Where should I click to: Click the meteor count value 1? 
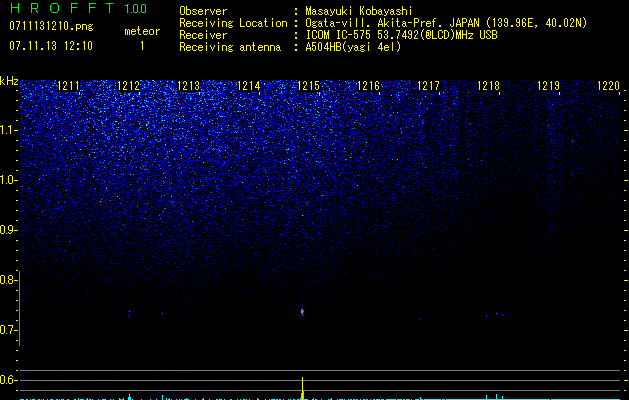point(142,46)
